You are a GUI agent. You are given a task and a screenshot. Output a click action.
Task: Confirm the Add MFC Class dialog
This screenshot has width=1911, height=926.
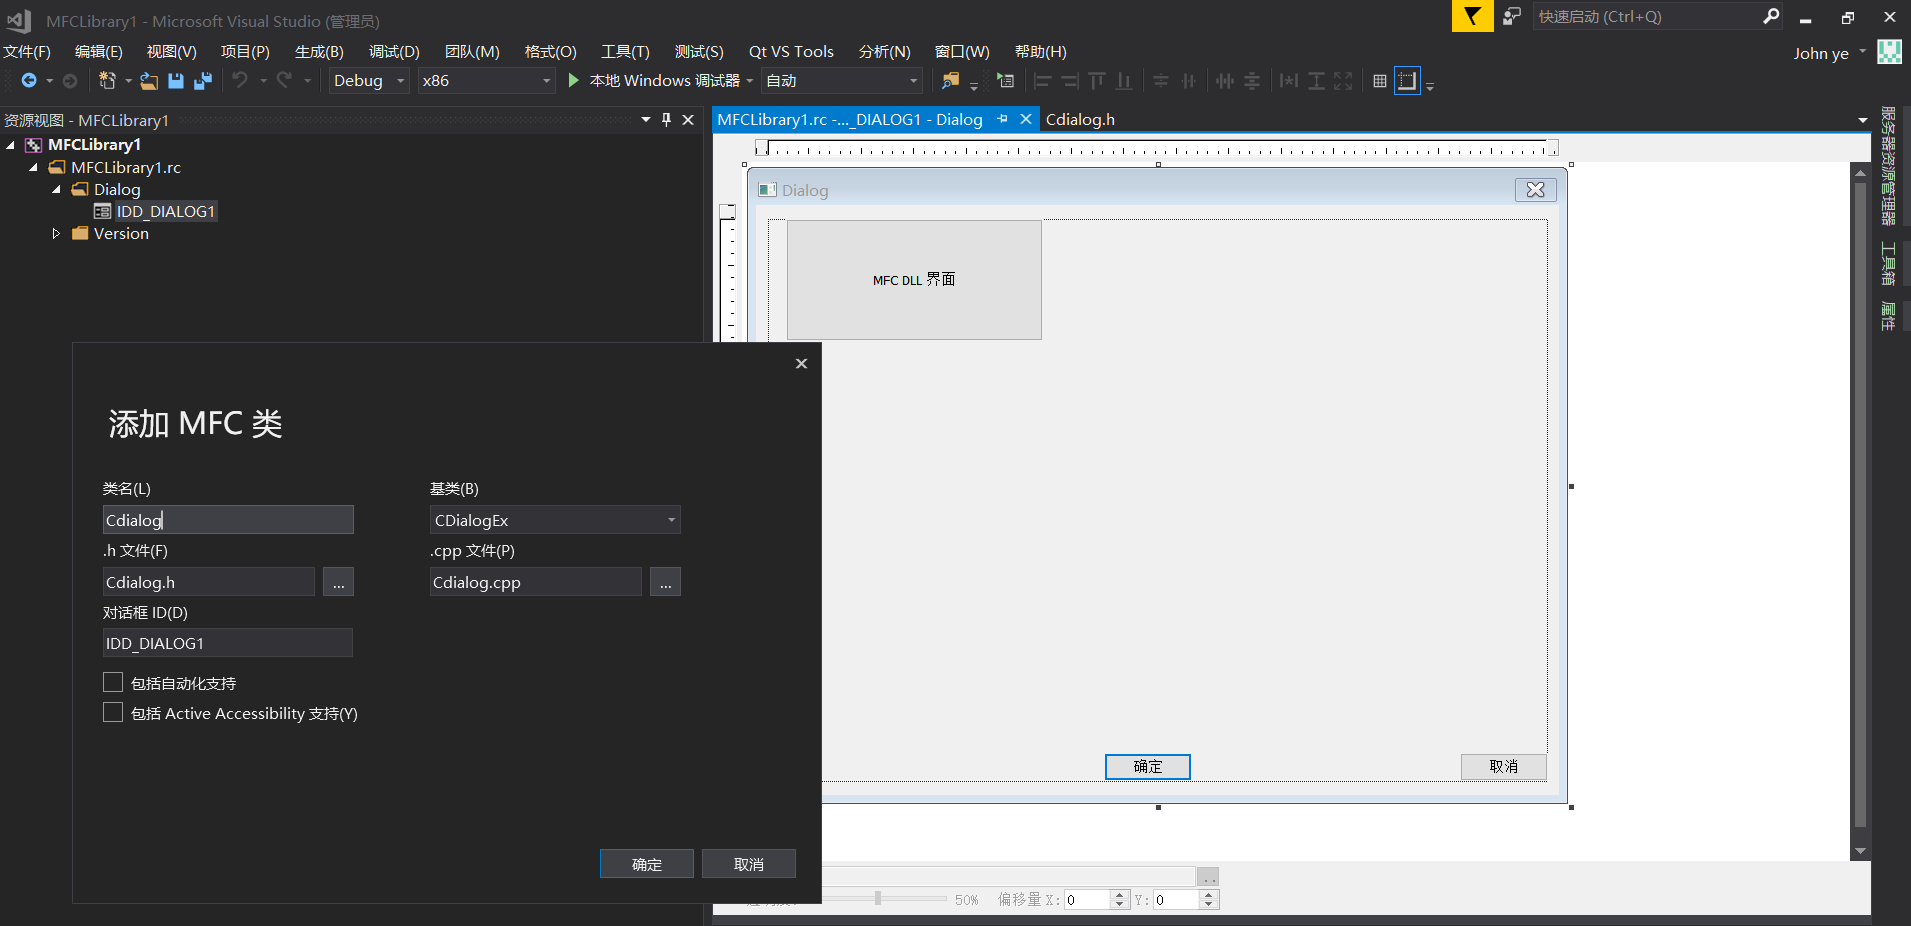(x=646, y=864)
